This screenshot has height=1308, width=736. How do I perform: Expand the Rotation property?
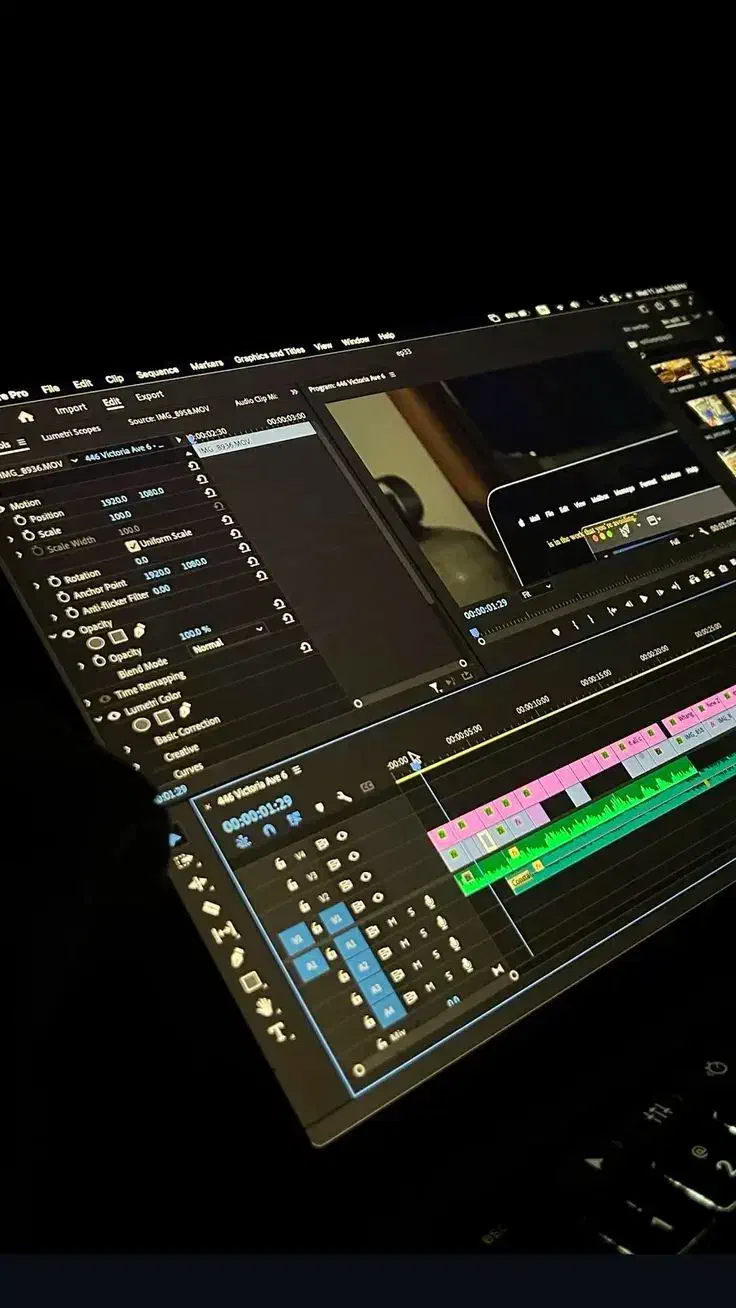pyautogui.click(x=38, y=585)
